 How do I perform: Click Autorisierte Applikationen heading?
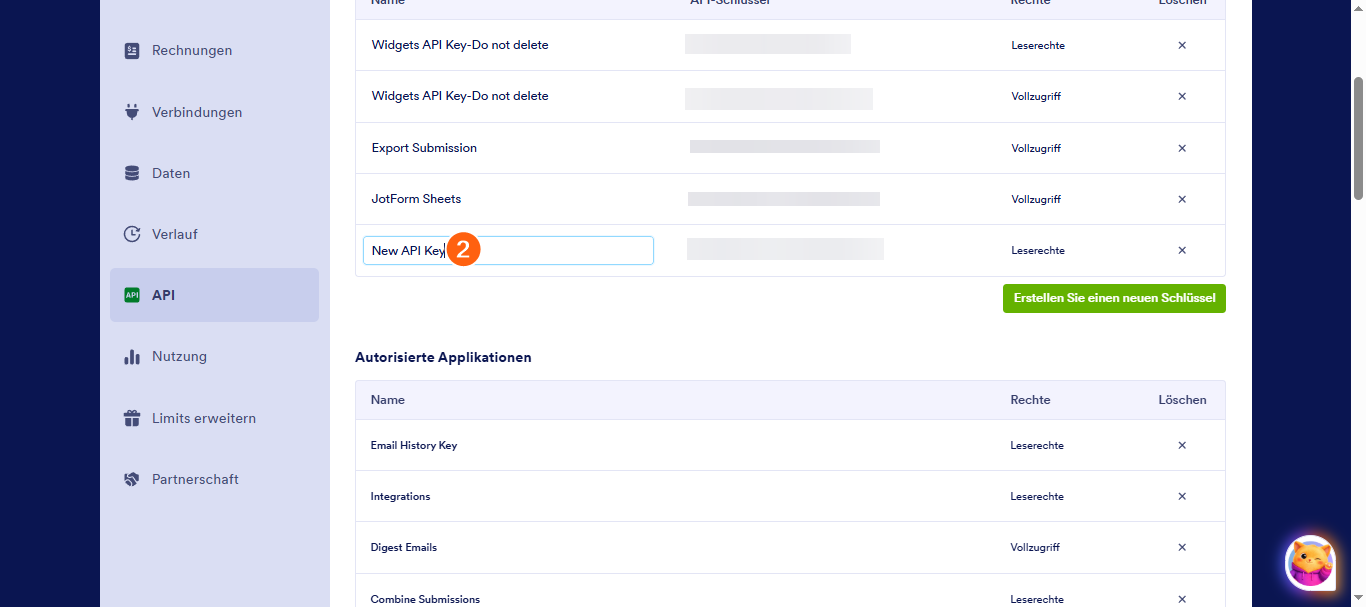(443, 357)
